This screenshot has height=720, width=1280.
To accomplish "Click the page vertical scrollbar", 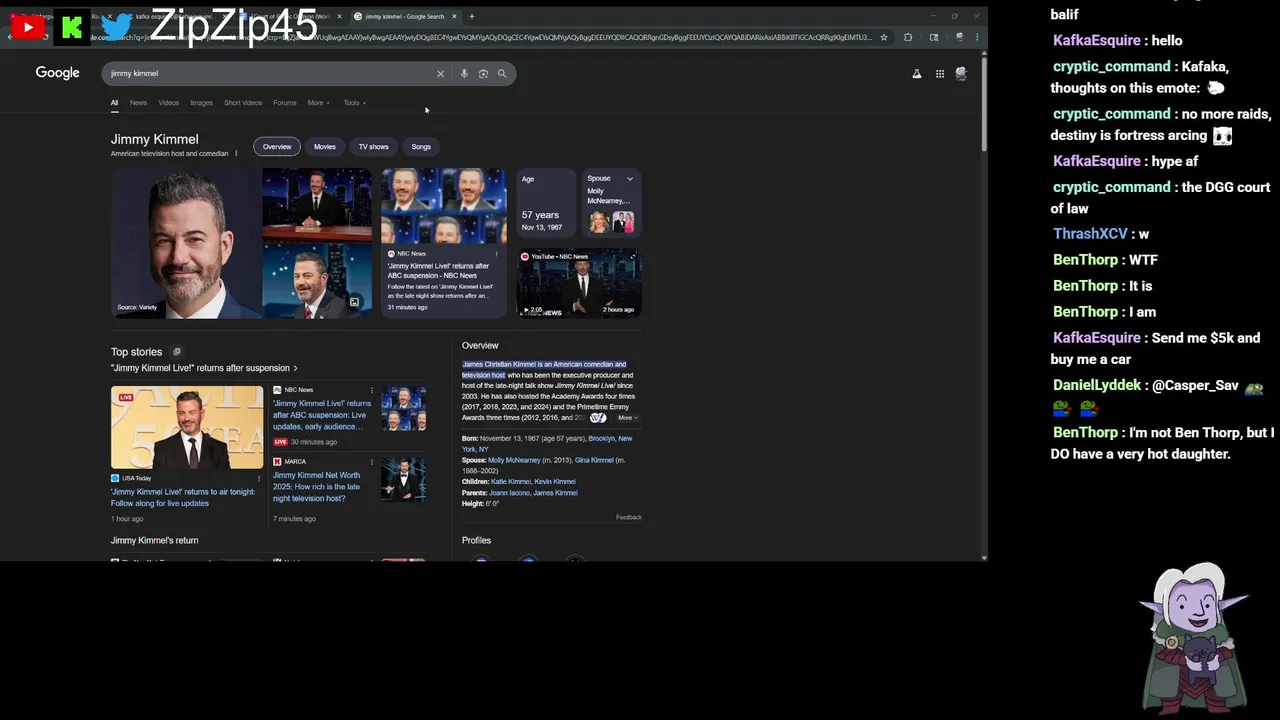I will (x=984, y=105).
